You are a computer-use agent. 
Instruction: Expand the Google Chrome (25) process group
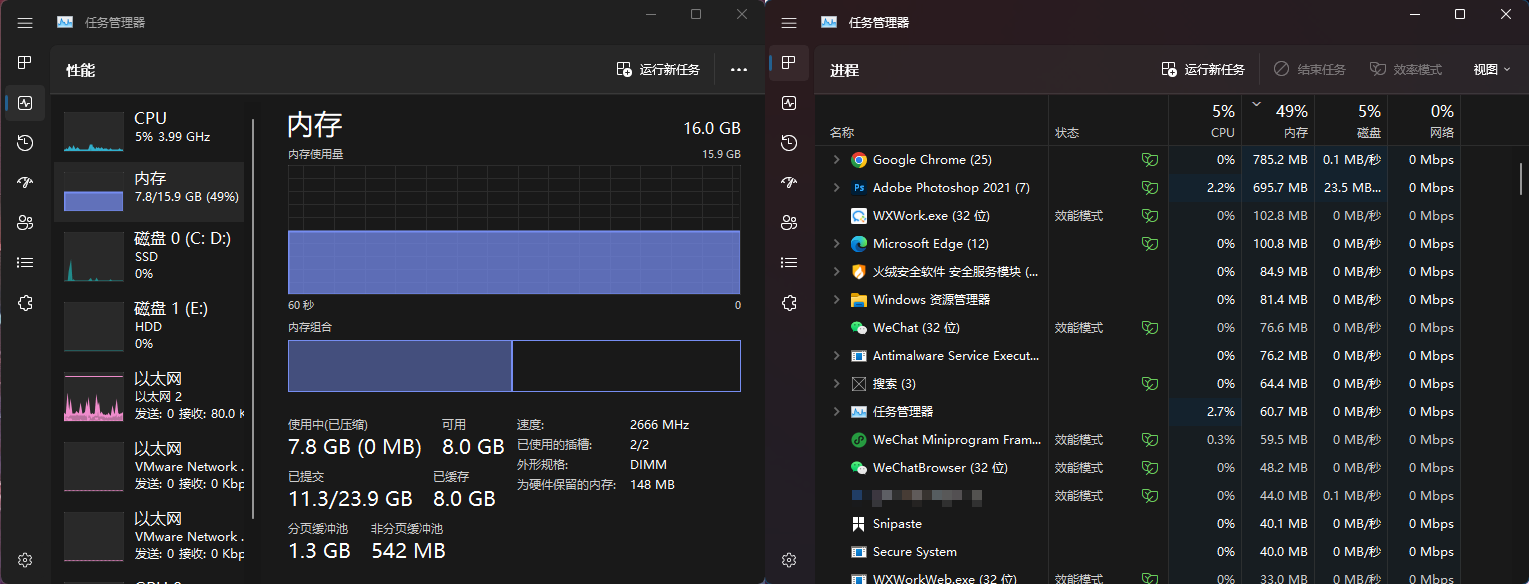835,159
